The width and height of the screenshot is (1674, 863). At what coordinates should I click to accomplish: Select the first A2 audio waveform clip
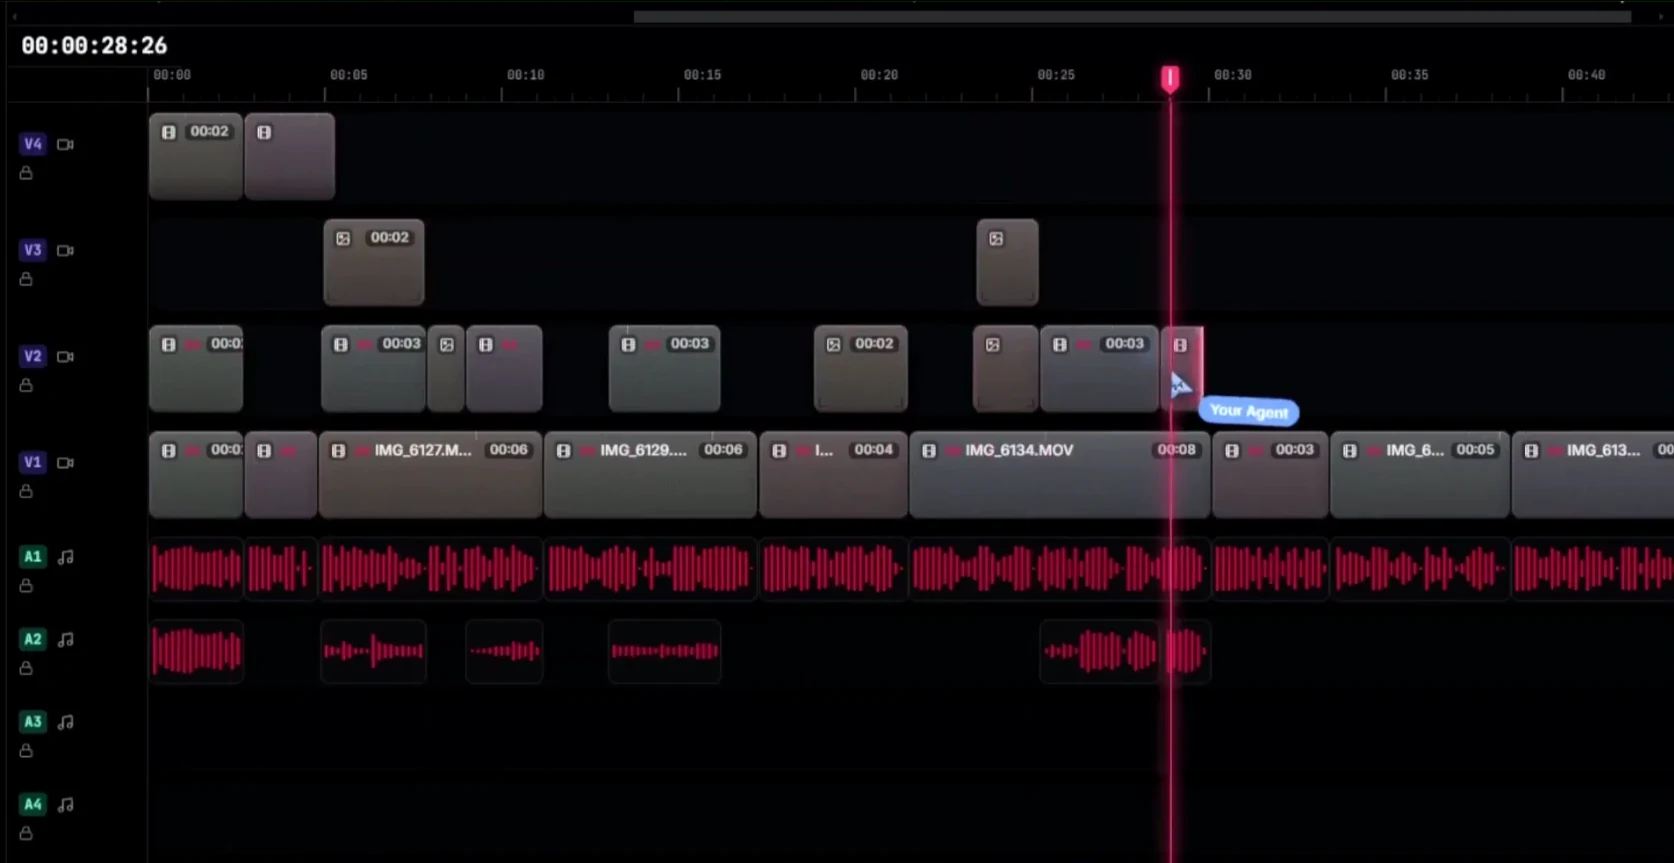pyautogui.click(x=196, y=651)
